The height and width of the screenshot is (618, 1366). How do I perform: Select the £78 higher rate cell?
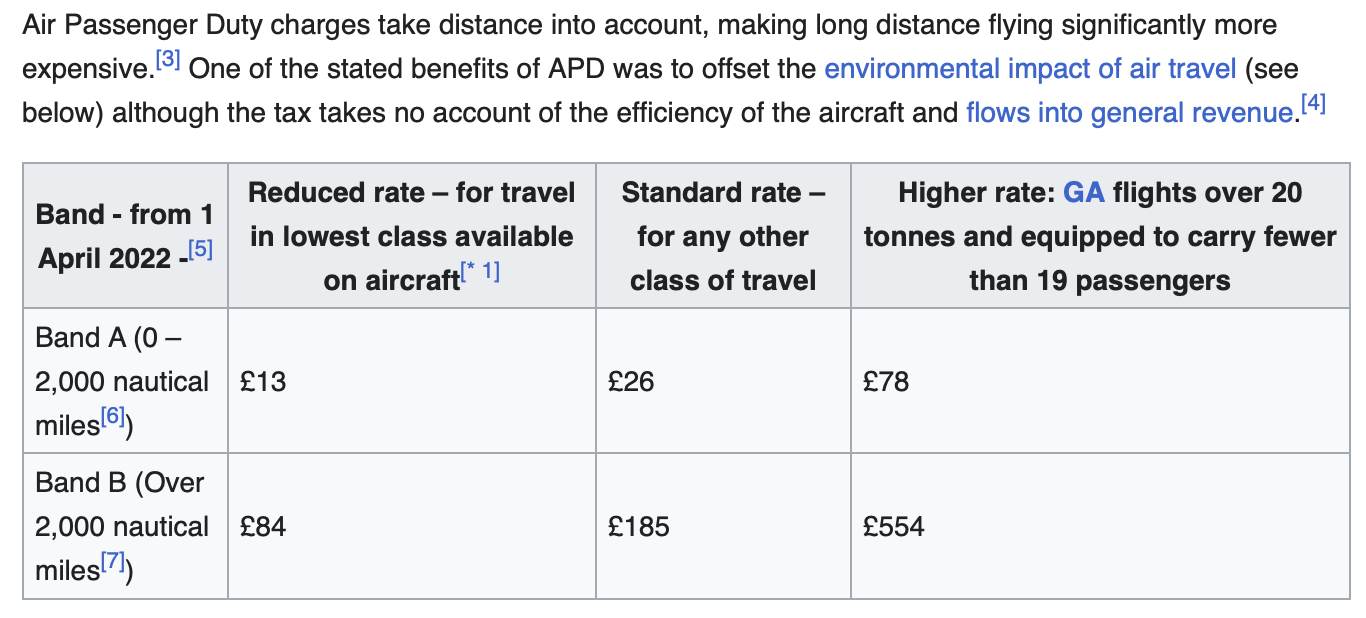(1100, 381)
